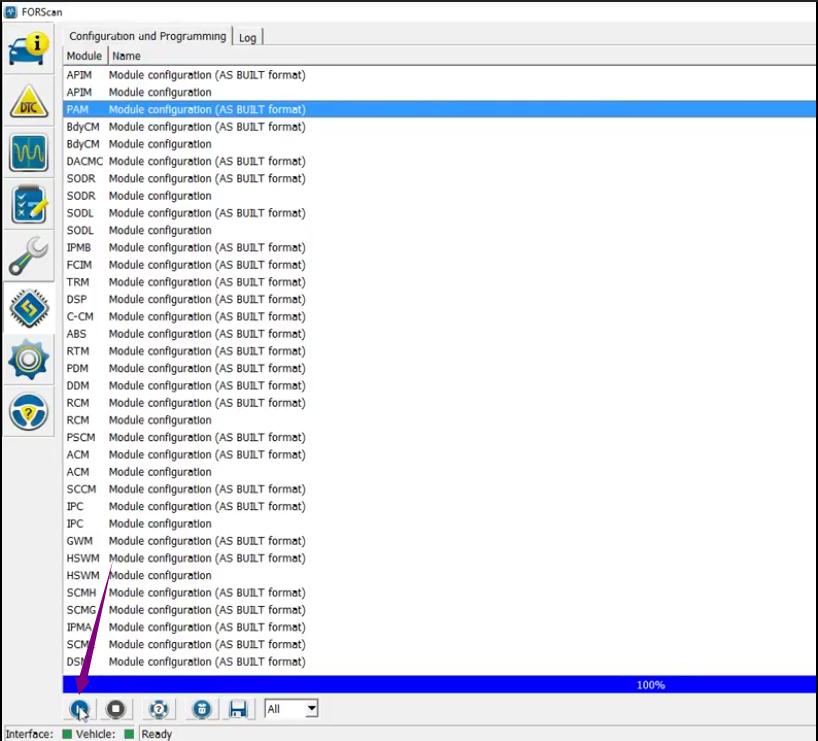Select the GWM AS BUILT row

pos(440,541)
